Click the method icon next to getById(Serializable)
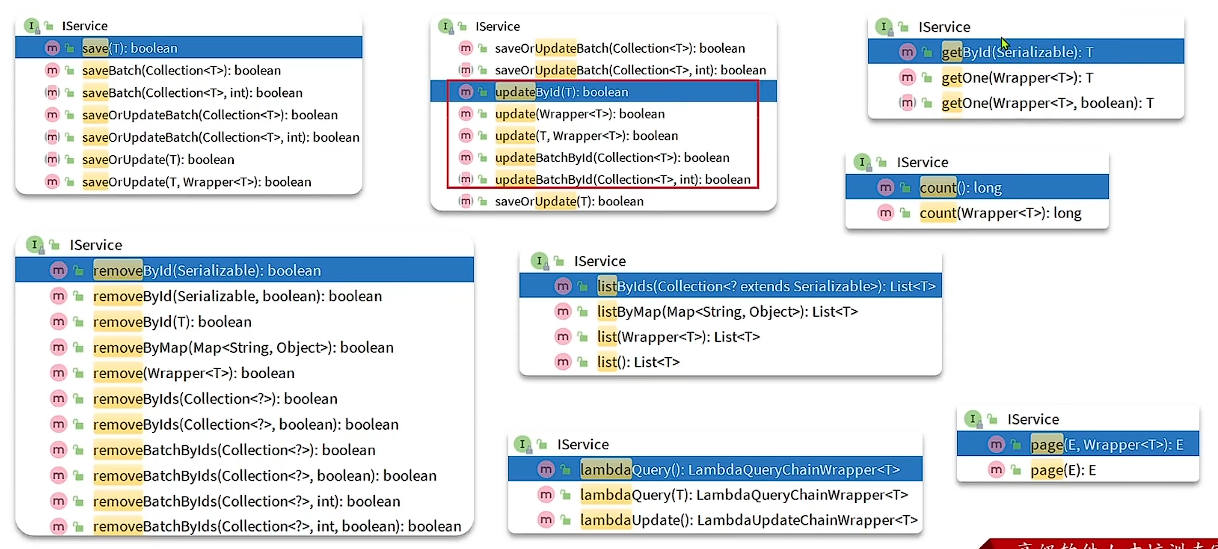The height and width of the screenshot is (549, 1218). (x=907, y=52)
